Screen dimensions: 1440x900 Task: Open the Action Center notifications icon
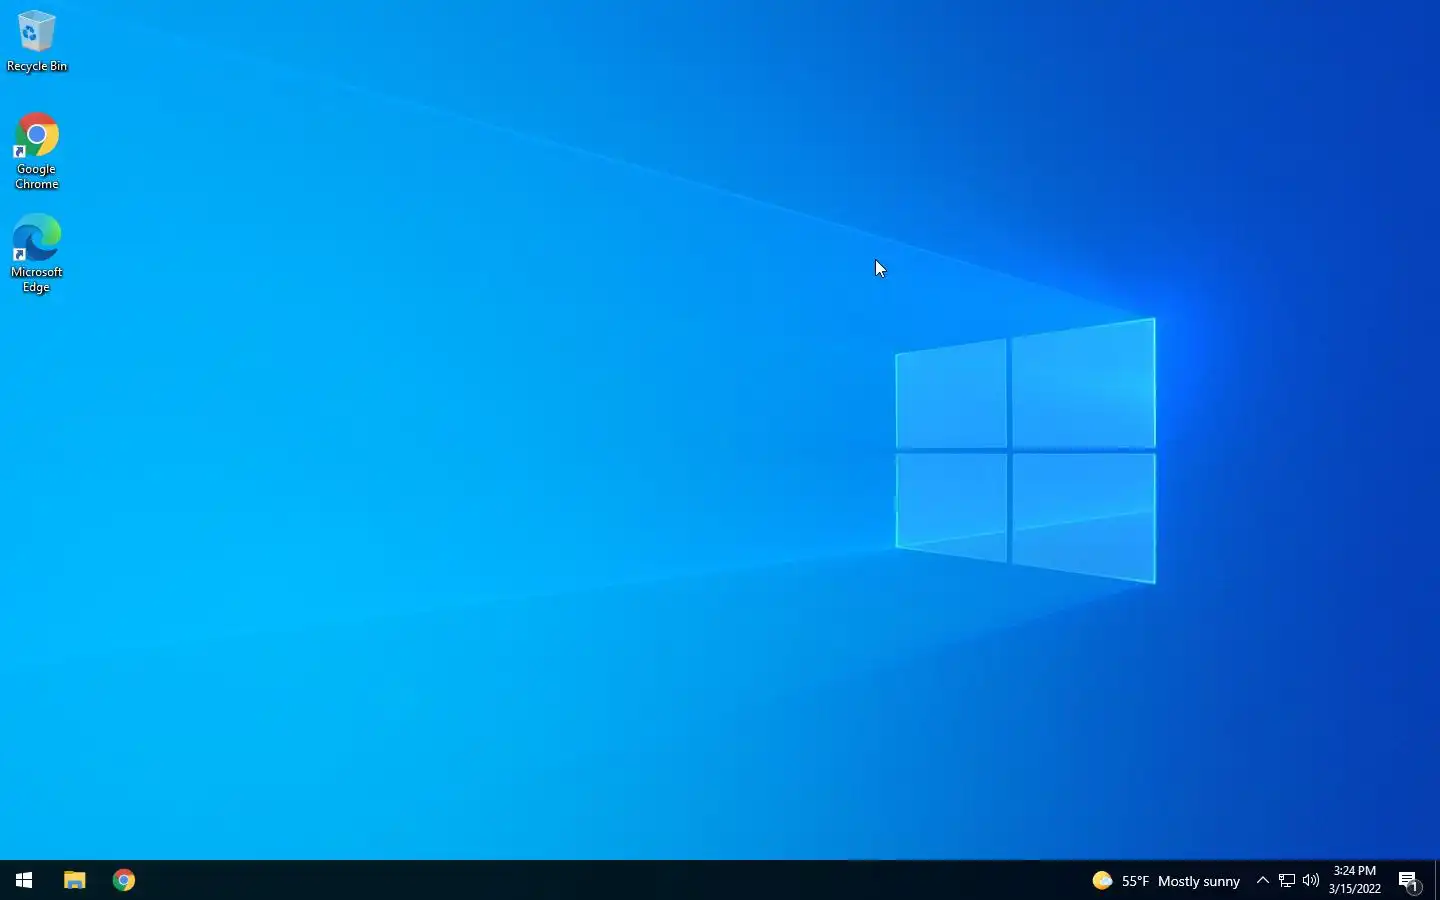pyautogui.click(x=1409, y=881)
